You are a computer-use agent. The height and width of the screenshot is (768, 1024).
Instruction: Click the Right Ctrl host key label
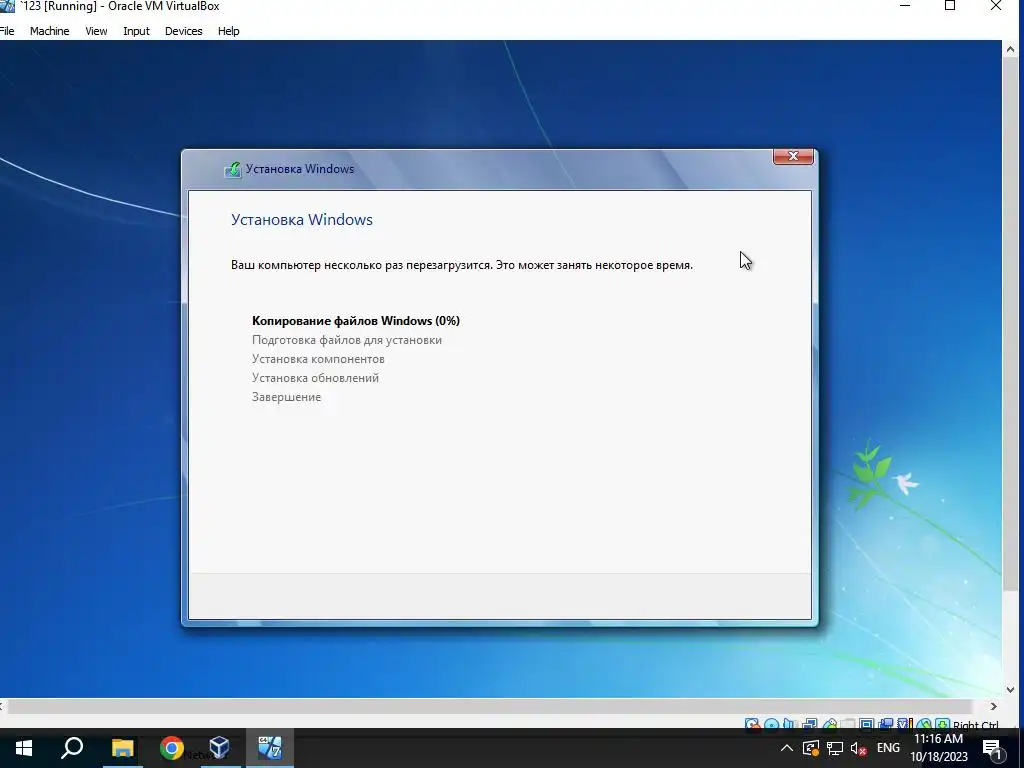[x=976, y=724]
